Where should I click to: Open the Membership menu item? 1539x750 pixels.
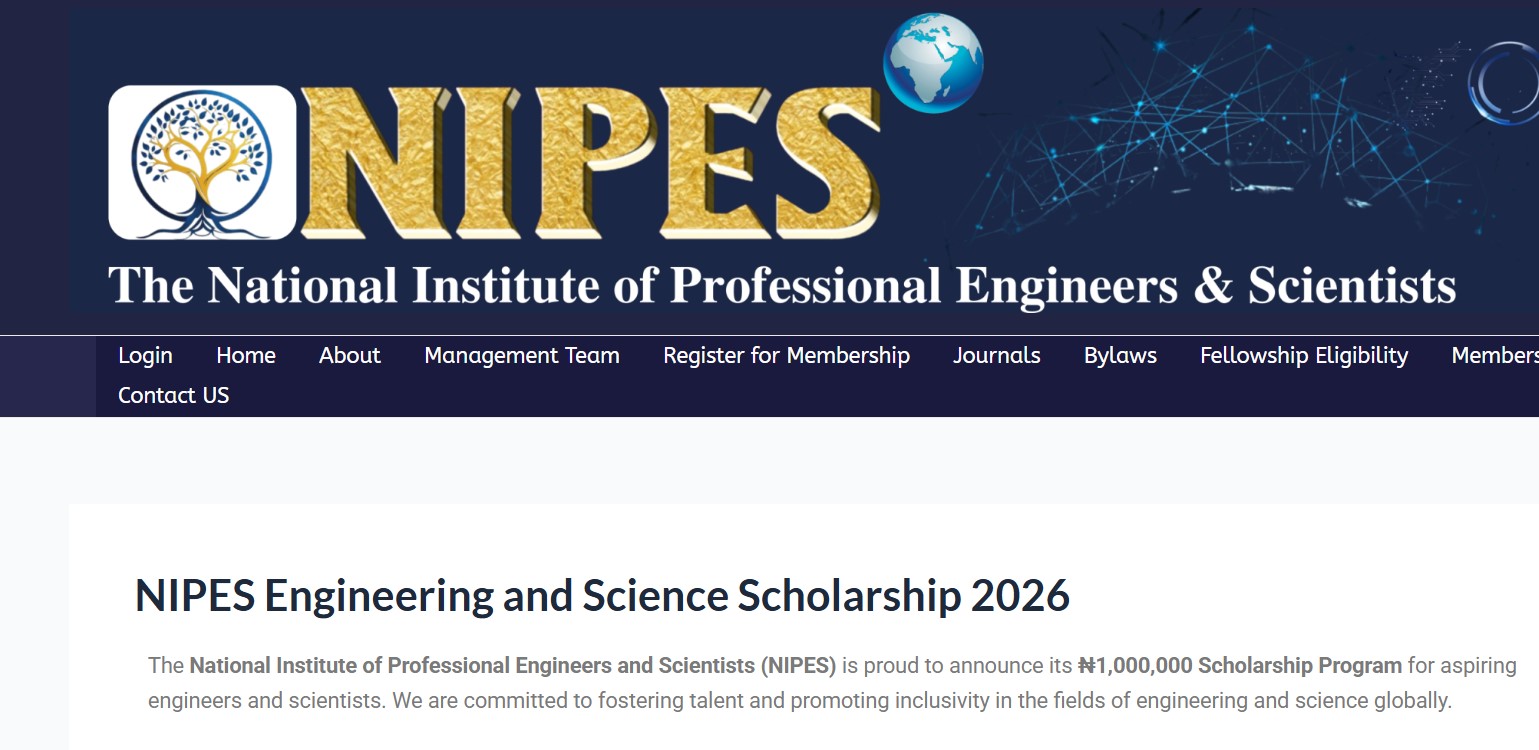1496,355
